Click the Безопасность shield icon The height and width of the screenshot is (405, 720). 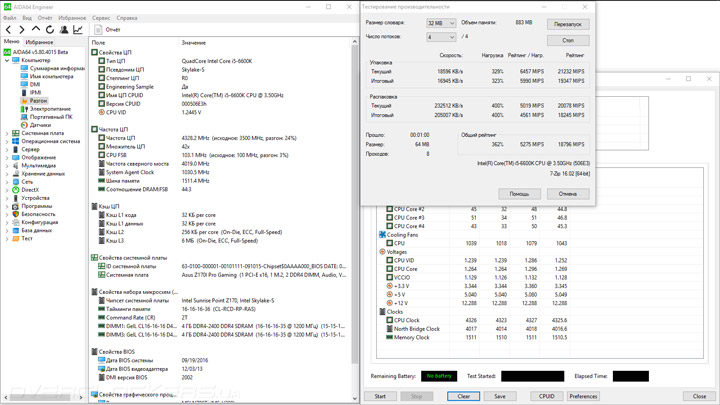pos(16,214)
